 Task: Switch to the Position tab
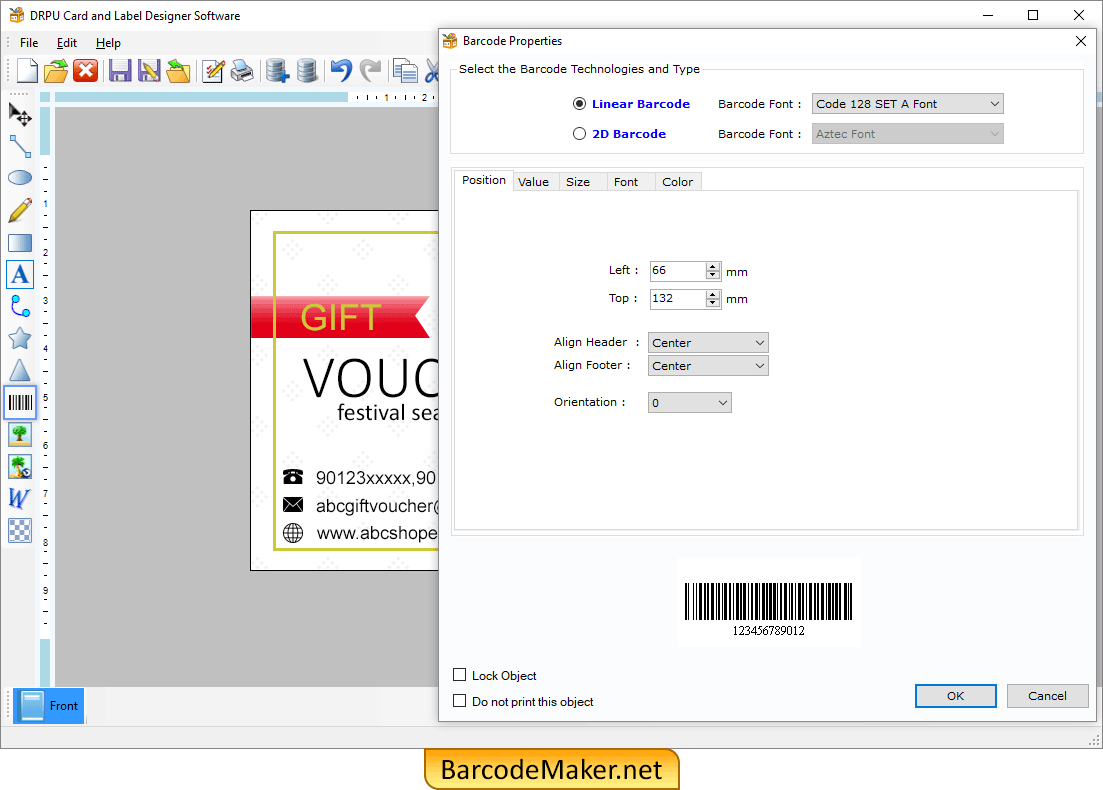pyautogui.click(x=483, y=180)
